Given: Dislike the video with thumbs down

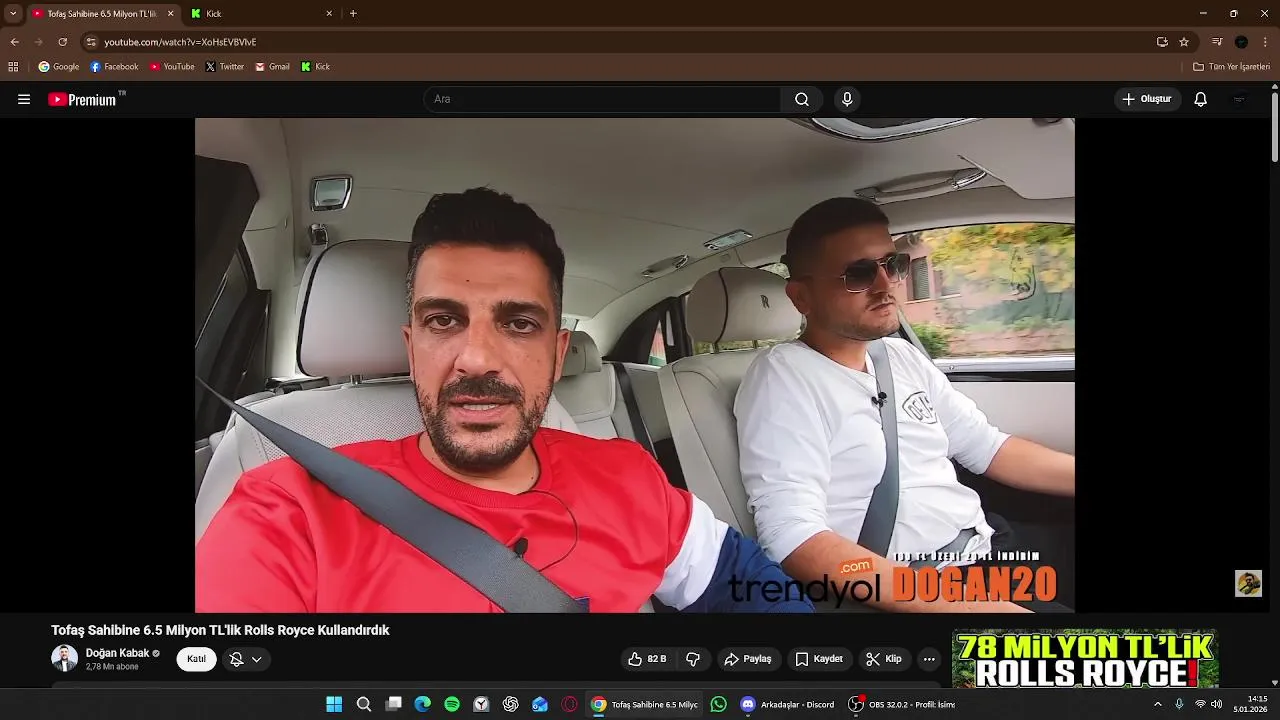Looking at the screenshot, I should pos(693,659).
